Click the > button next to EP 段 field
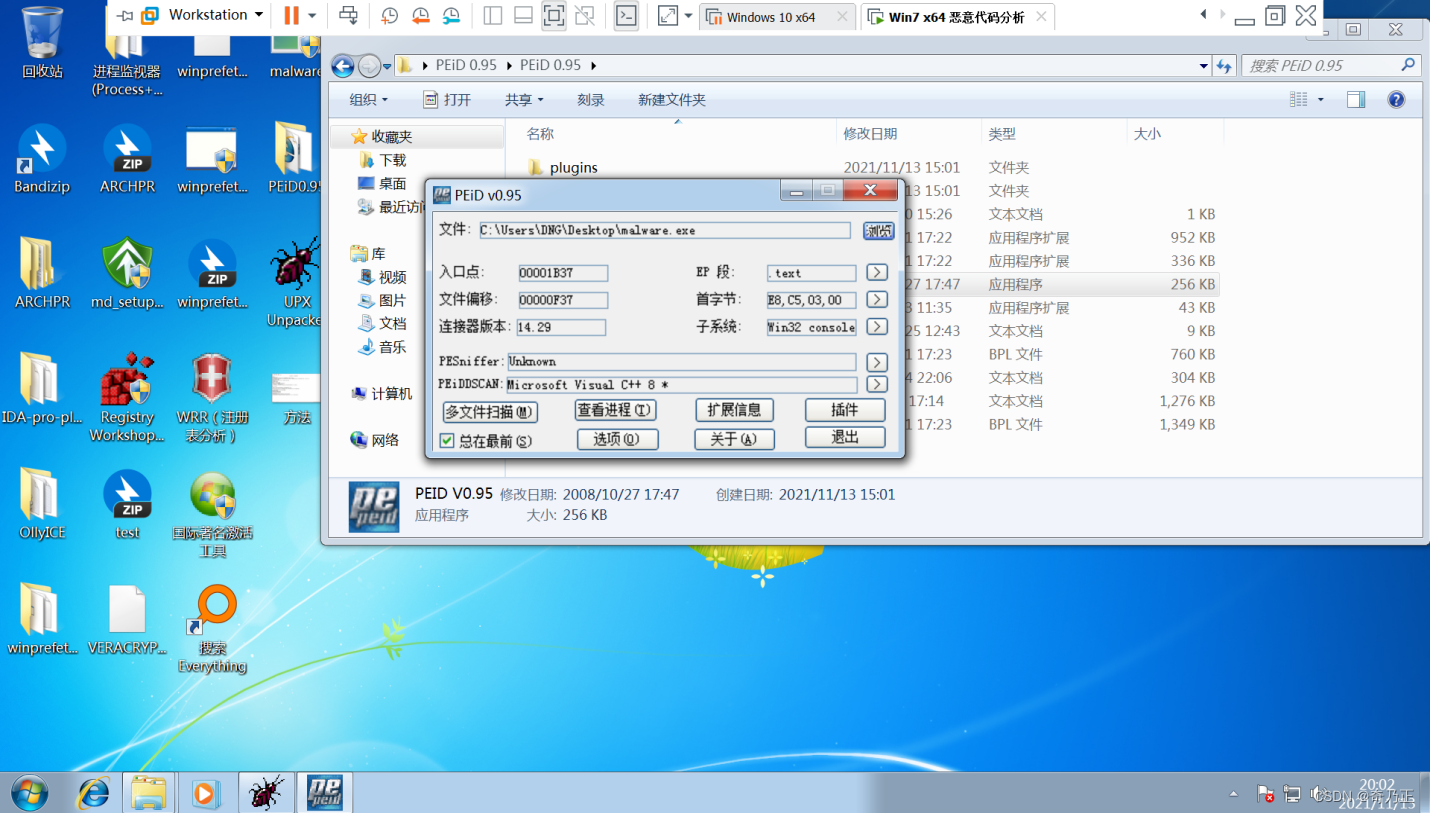 coord(876,273)
